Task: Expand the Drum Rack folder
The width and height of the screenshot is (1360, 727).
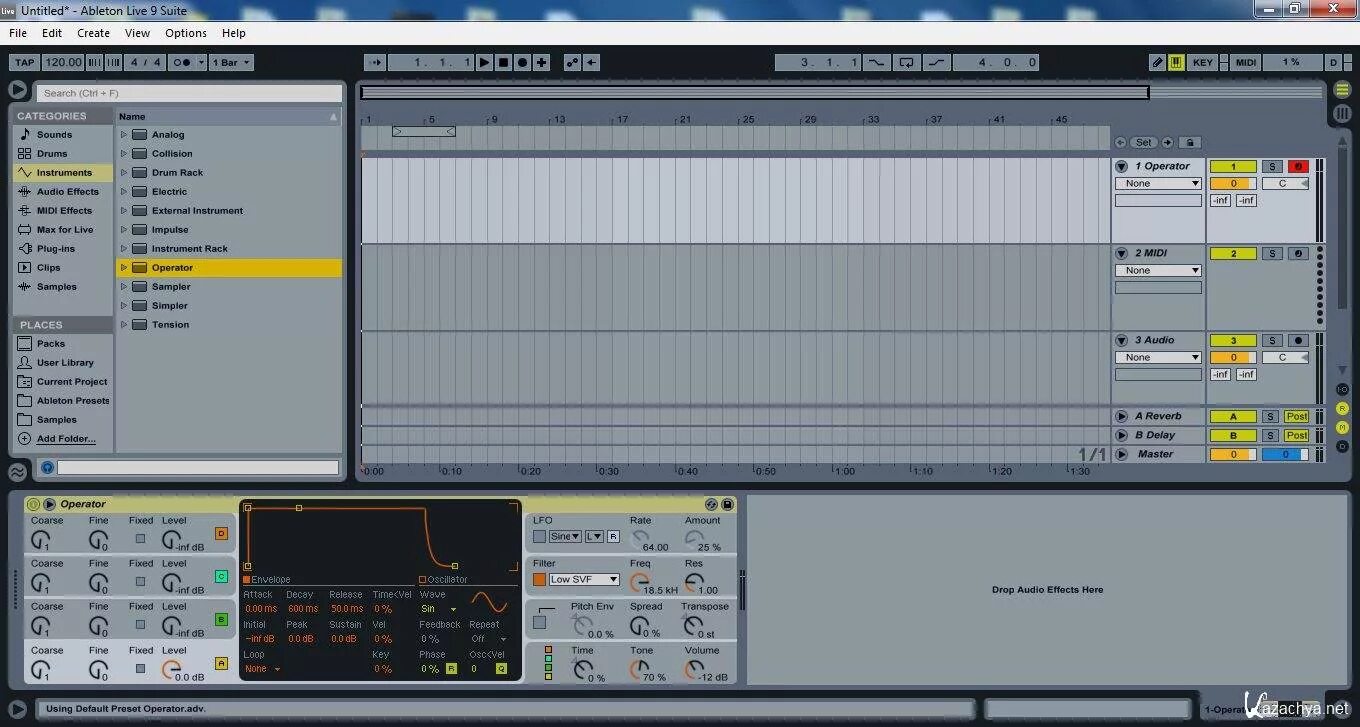Action: [124, 172]
